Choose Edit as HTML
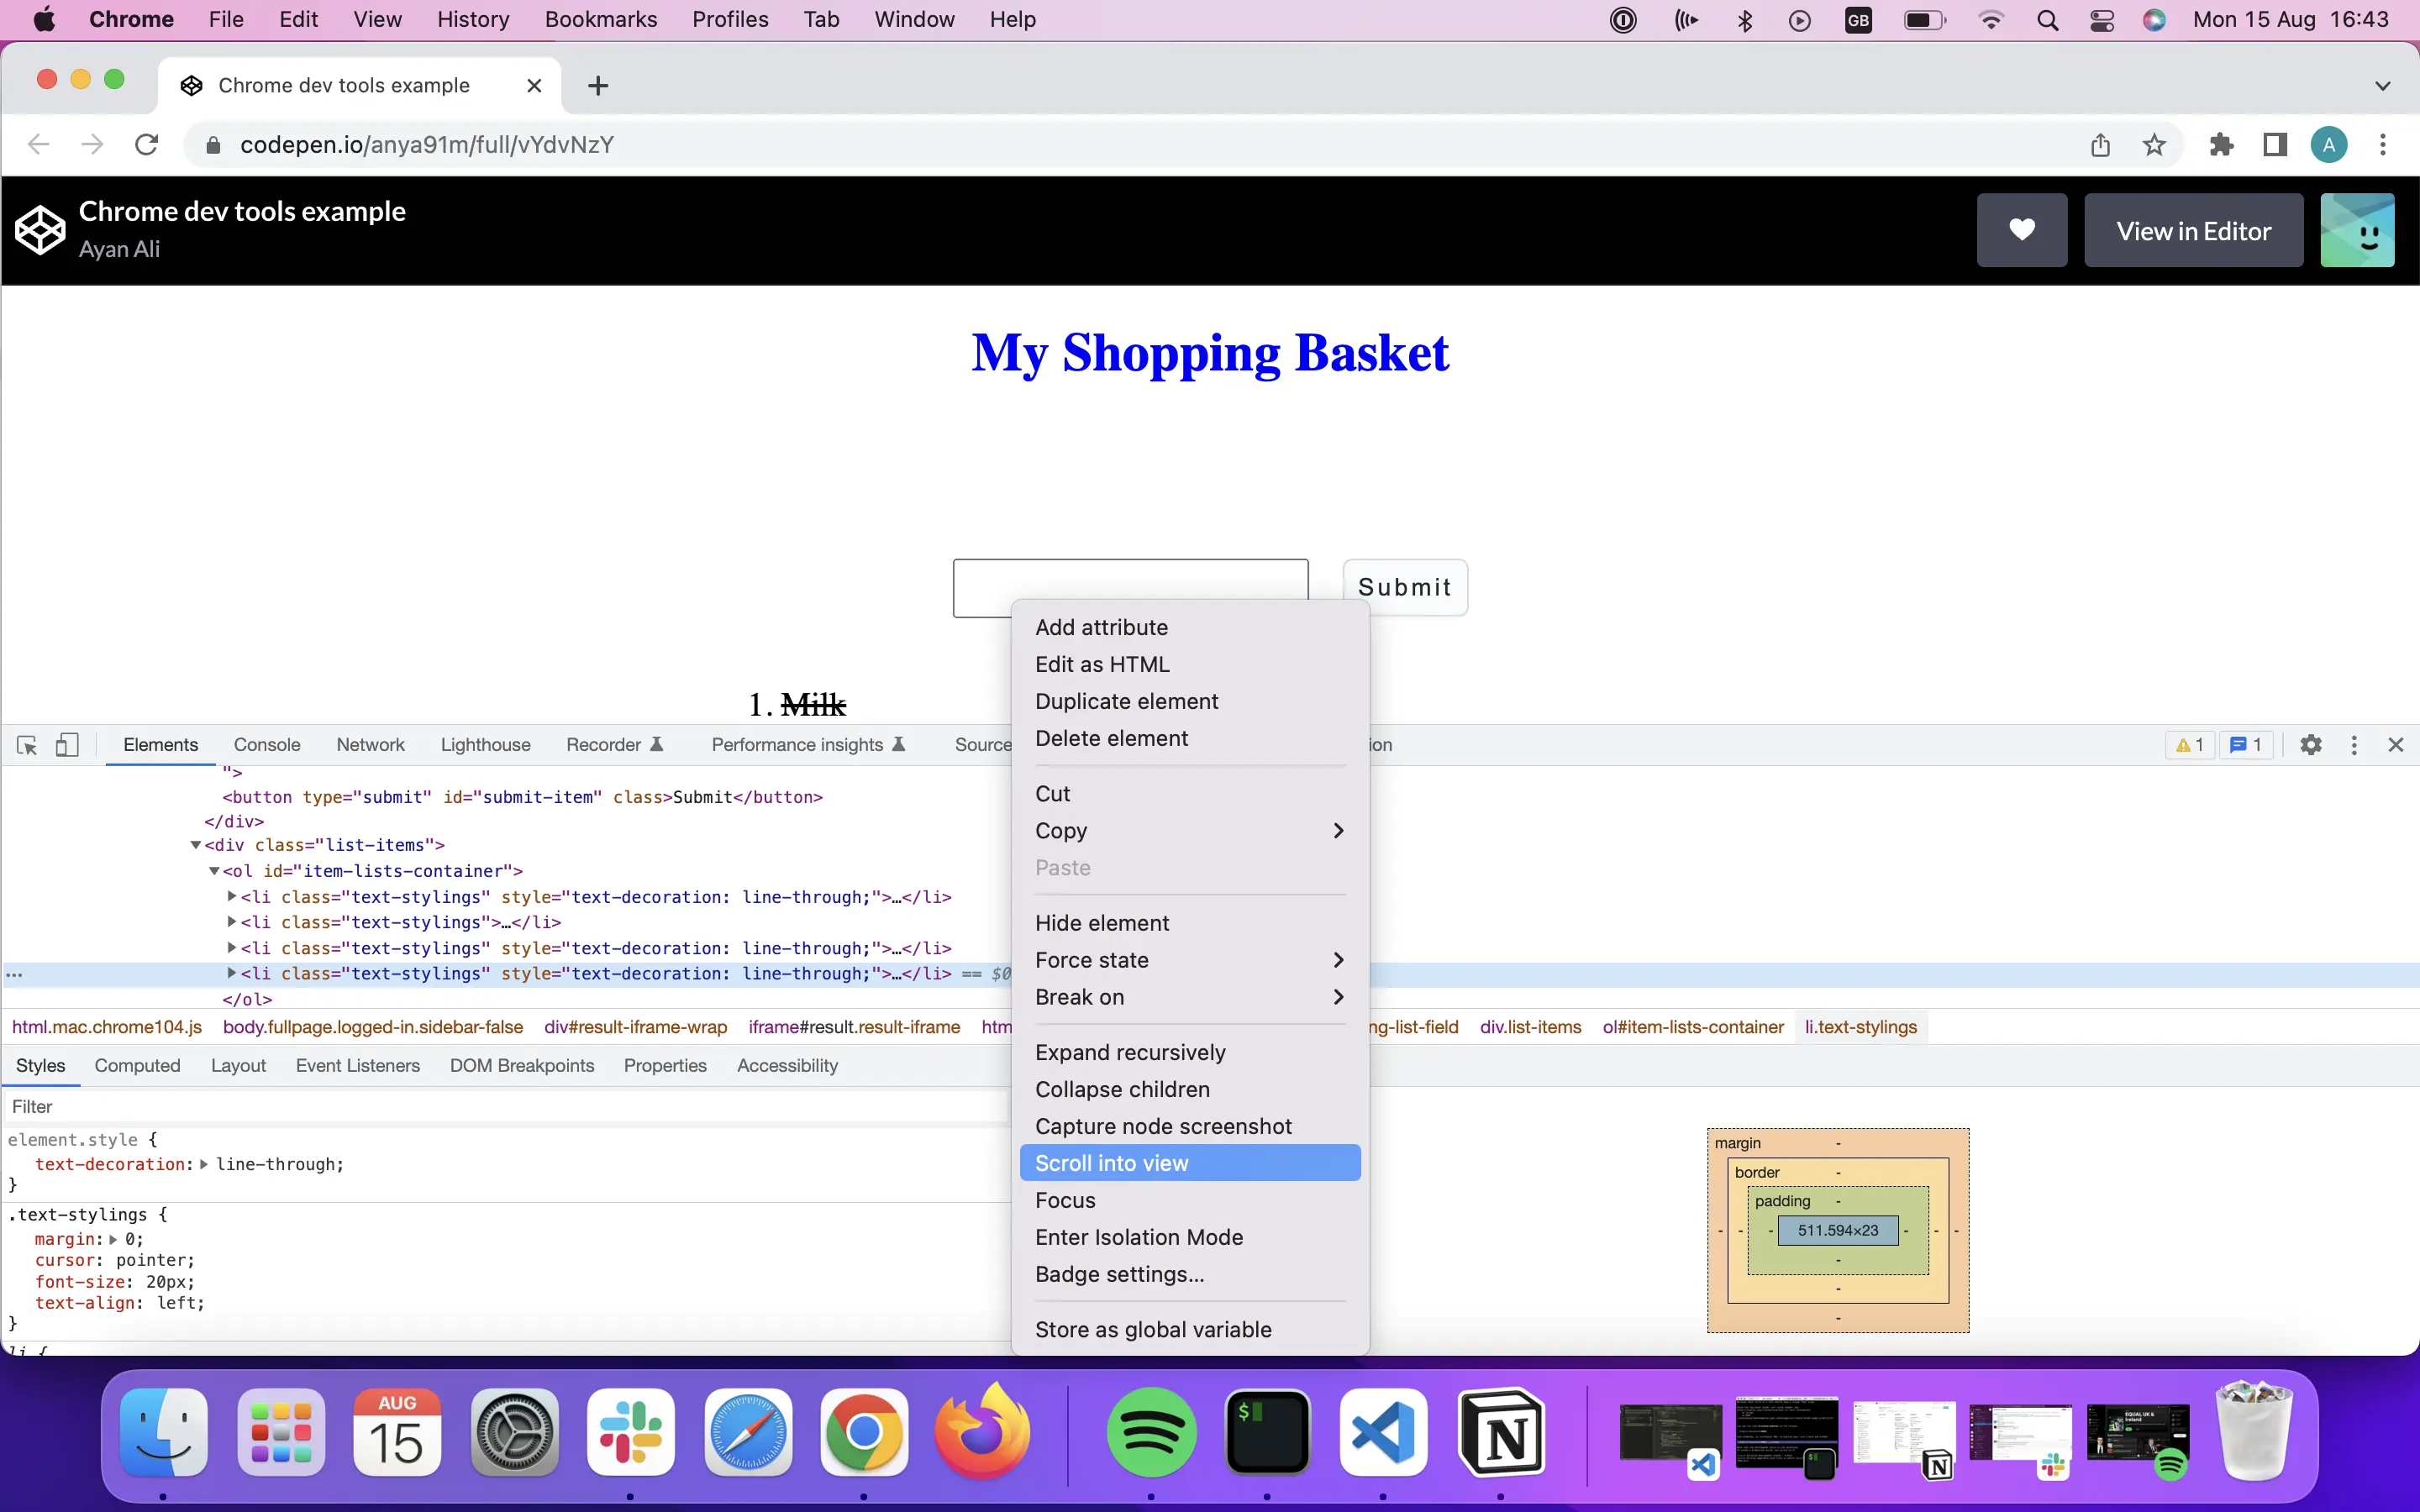The width and height of the screenshot is (2420, 1512). (1190, 664)
